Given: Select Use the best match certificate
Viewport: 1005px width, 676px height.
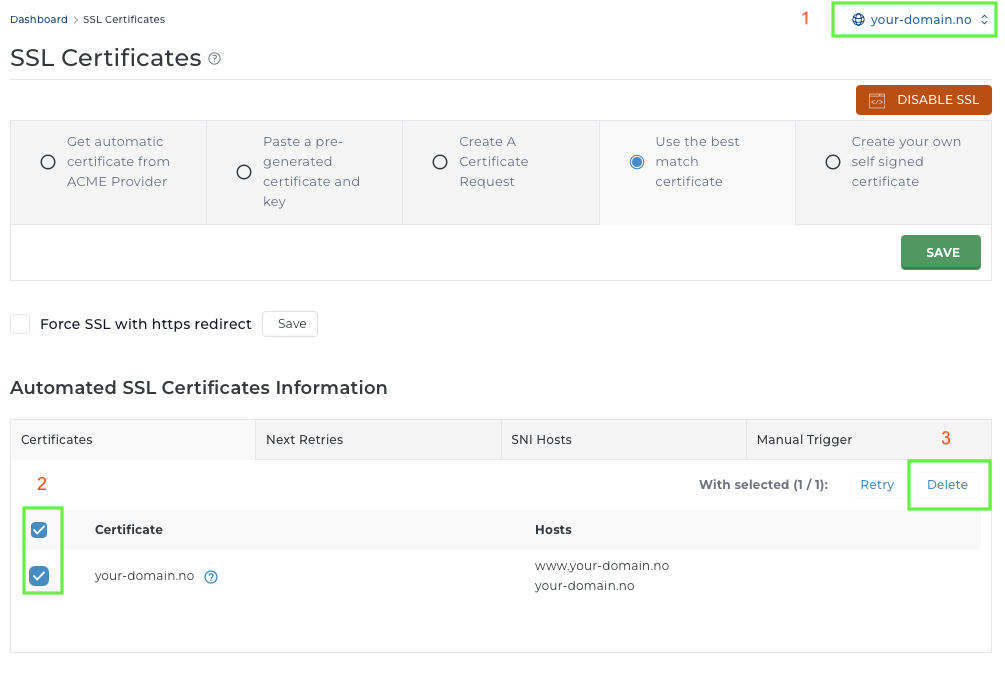Looking at the screenshot, I should coord(637,162).
